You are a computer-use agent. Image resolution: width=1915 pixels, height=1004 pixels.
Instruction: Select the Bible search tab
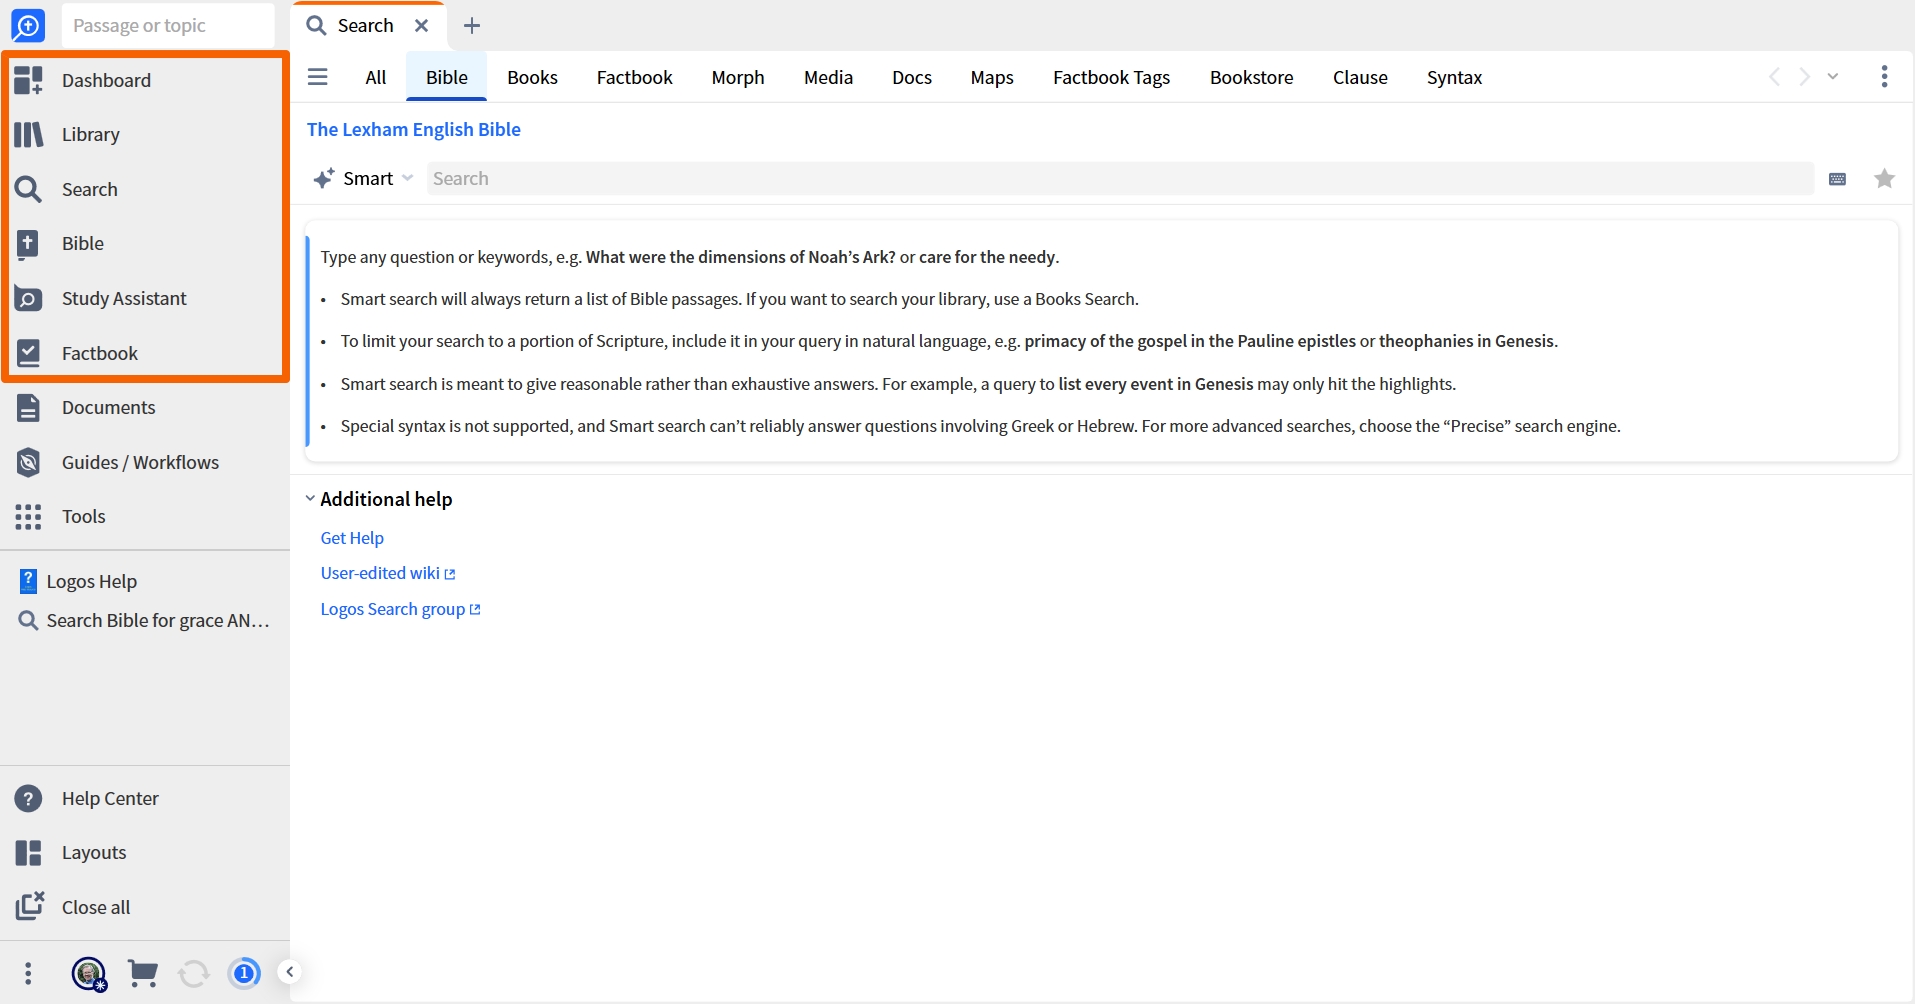447,77
